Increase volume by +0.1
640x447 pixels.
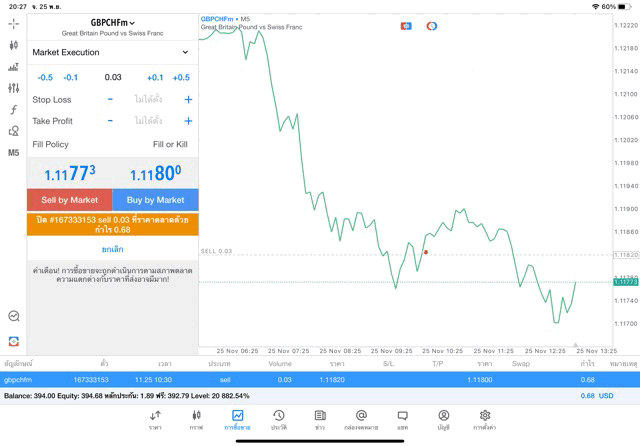point(155,77)
